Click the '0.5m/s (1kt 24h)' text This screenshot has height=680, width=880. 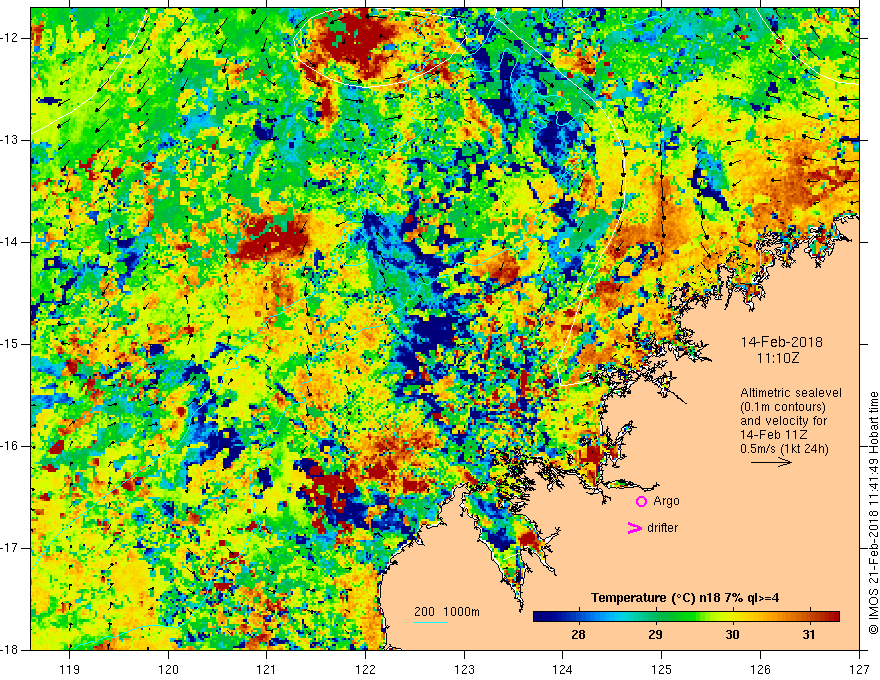pyautogui.click(x=784, y=449)
